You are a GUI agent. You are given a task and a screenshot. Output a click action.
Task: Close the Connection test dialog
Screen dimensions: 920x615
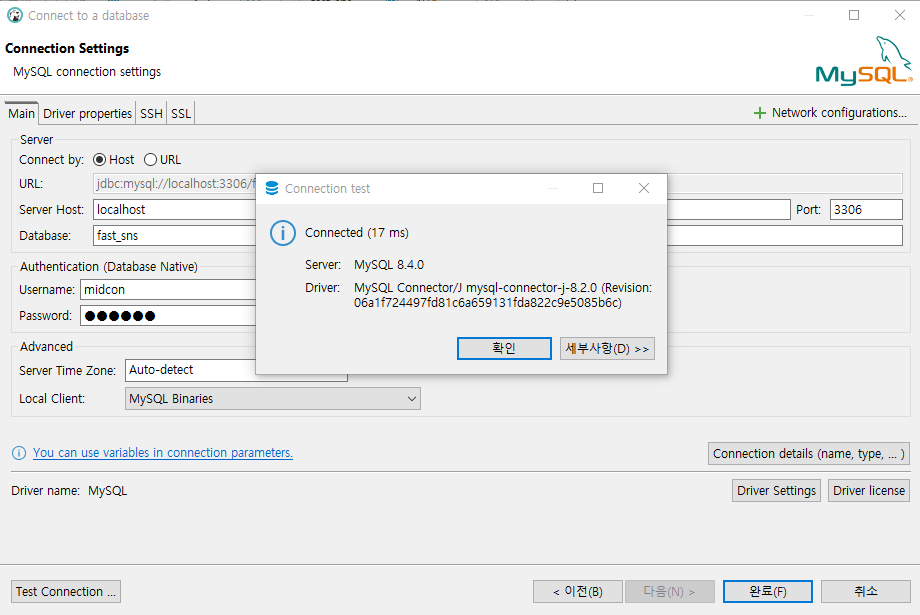pos(644,188)
